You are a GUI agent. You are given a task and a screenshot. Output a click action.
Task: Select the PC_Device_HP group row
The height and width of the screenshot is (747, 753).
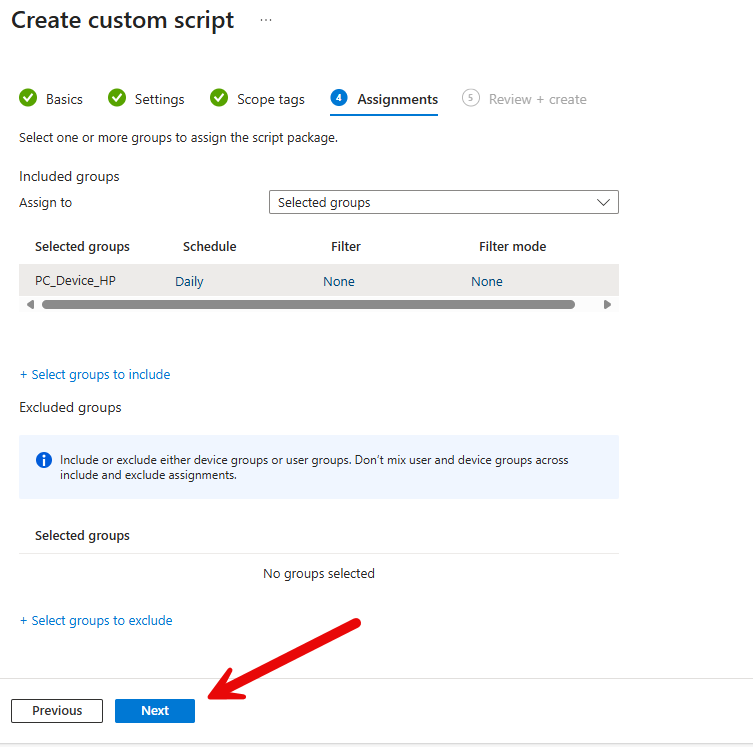[x=75, y=281]
